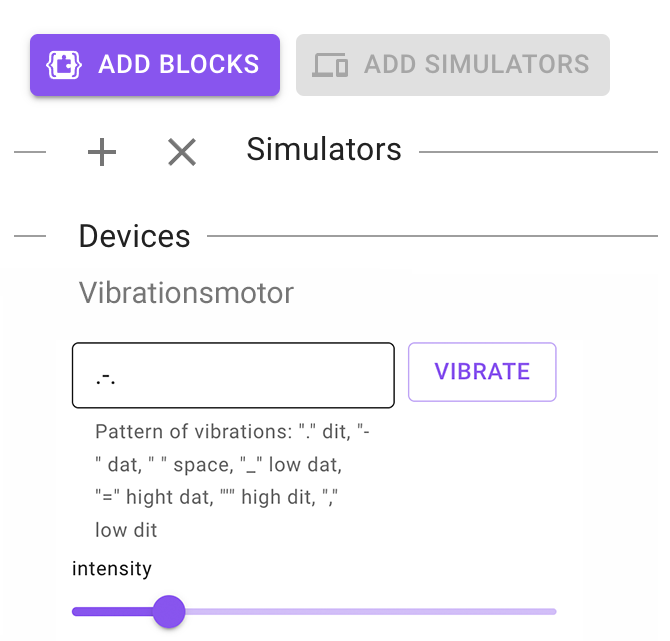
Task: Click the pattern of vibrations helper text
Action: pyautogui.click(x=234, y=481)
